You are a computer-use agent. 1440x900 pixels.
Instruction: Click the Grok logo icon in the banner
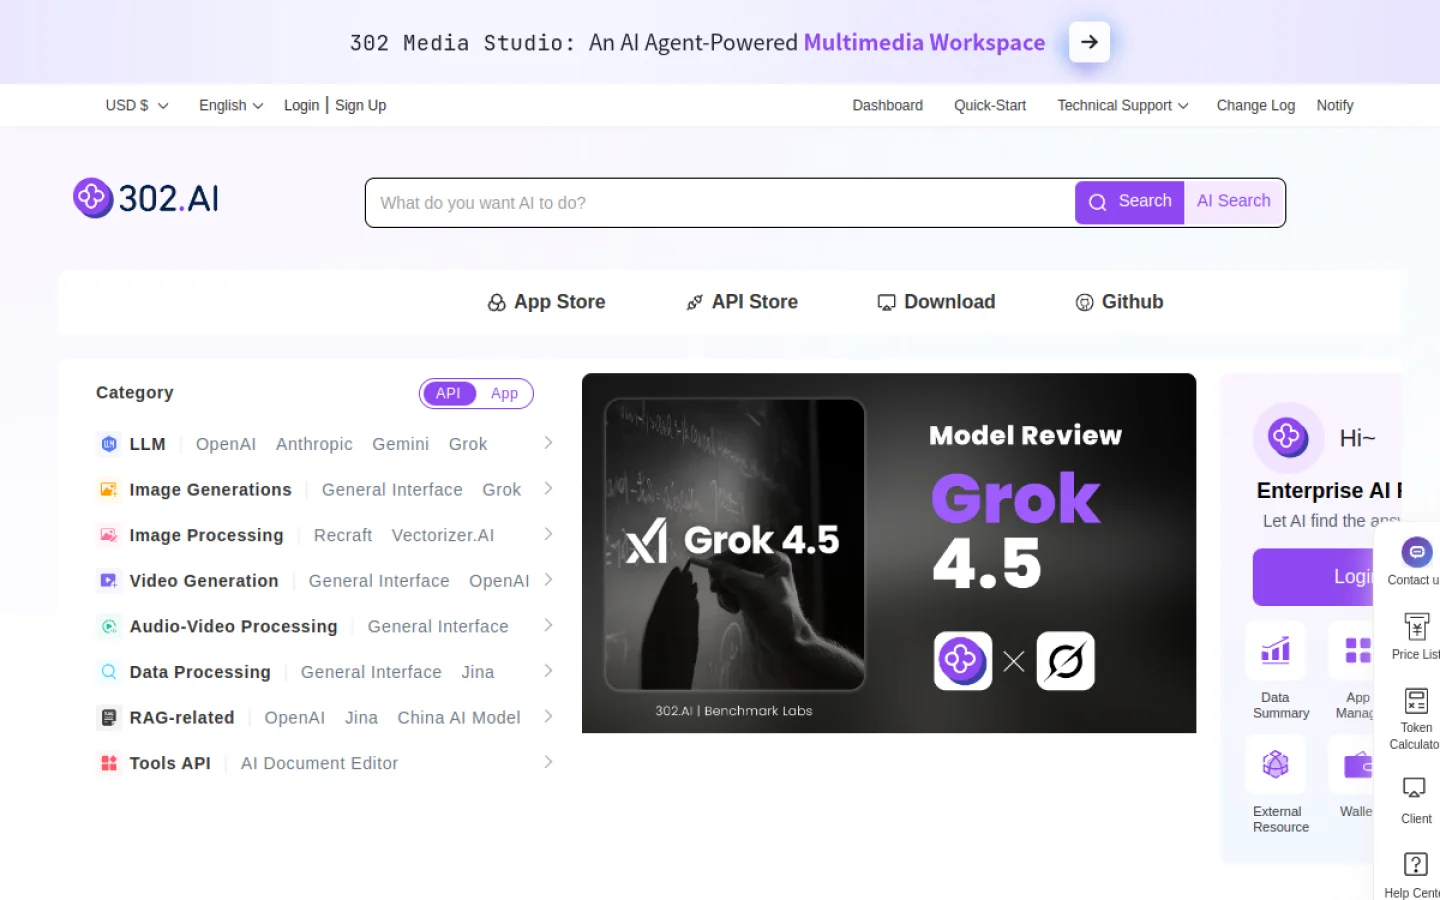[1066, 661]
